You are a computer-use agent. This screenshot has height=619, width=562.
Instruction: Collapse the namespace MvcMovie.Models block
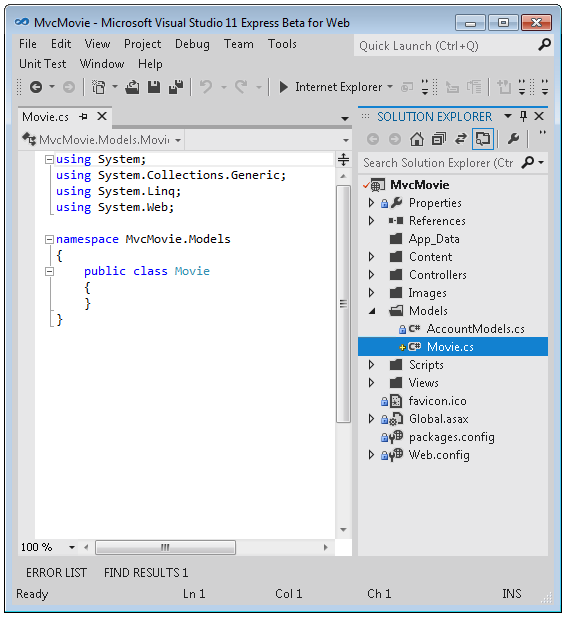[49, 239]
